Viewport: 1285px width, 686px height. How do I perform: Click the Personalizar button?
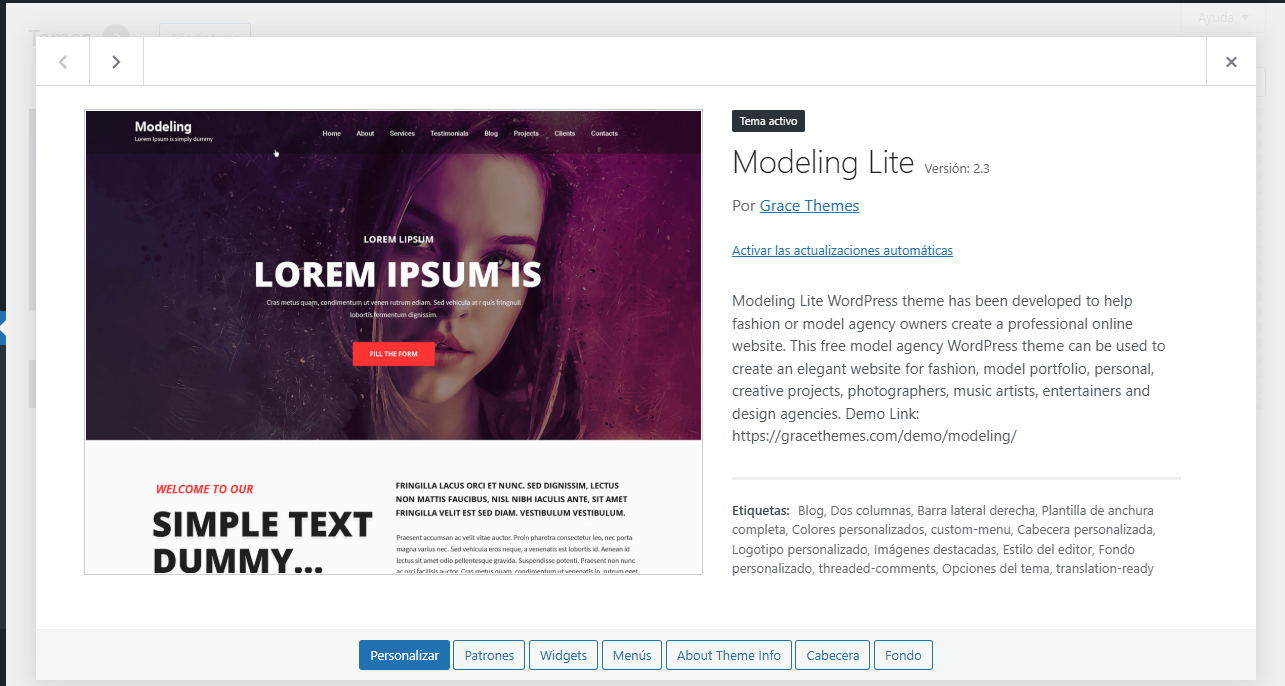[x=404, y=656]
